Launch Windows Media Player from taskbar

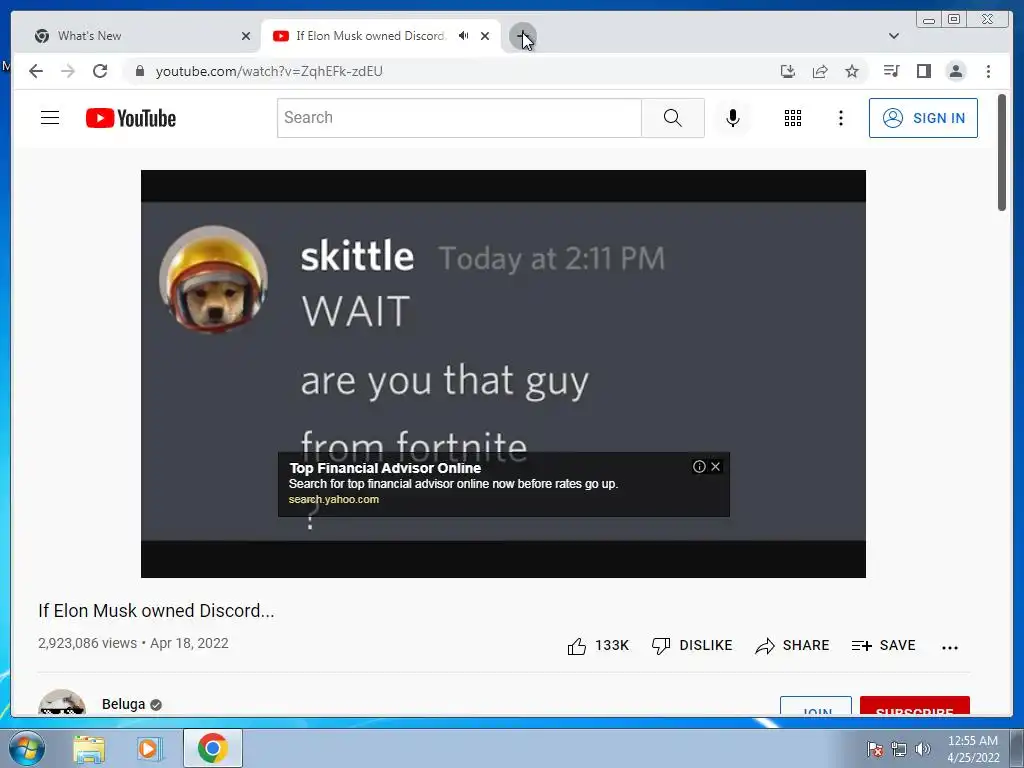click(x=150, y=749)
